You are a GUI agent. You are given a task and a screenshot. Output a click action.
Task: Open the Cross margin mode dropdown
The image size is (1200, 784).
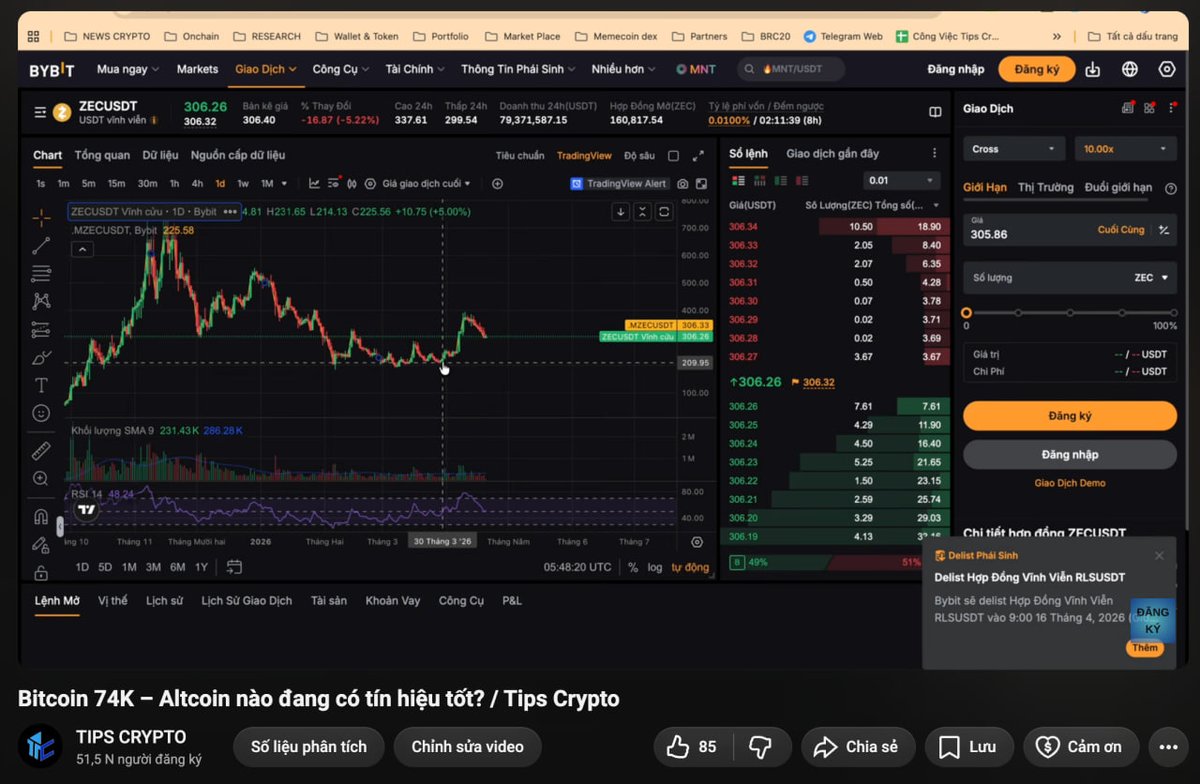point(1014,149)
